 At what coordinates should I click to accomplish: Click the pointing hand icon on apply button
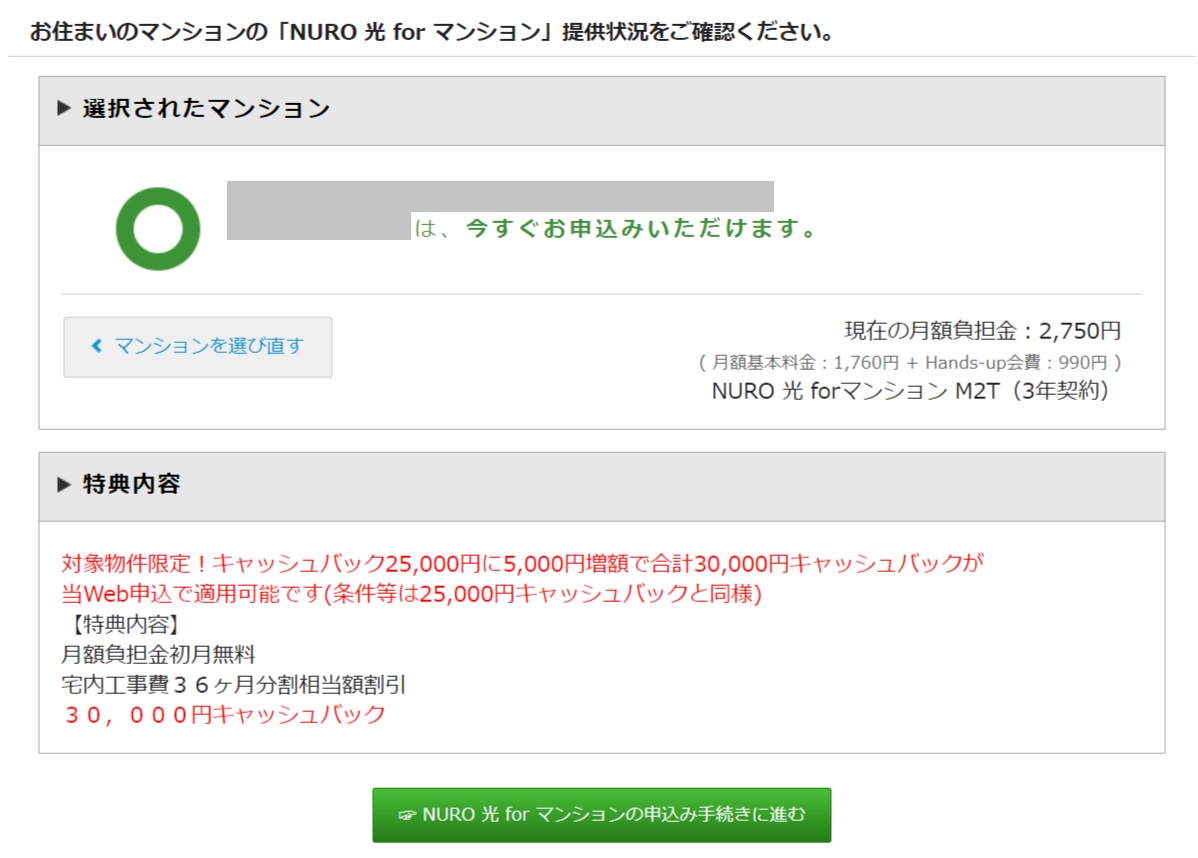pos(407,815)
